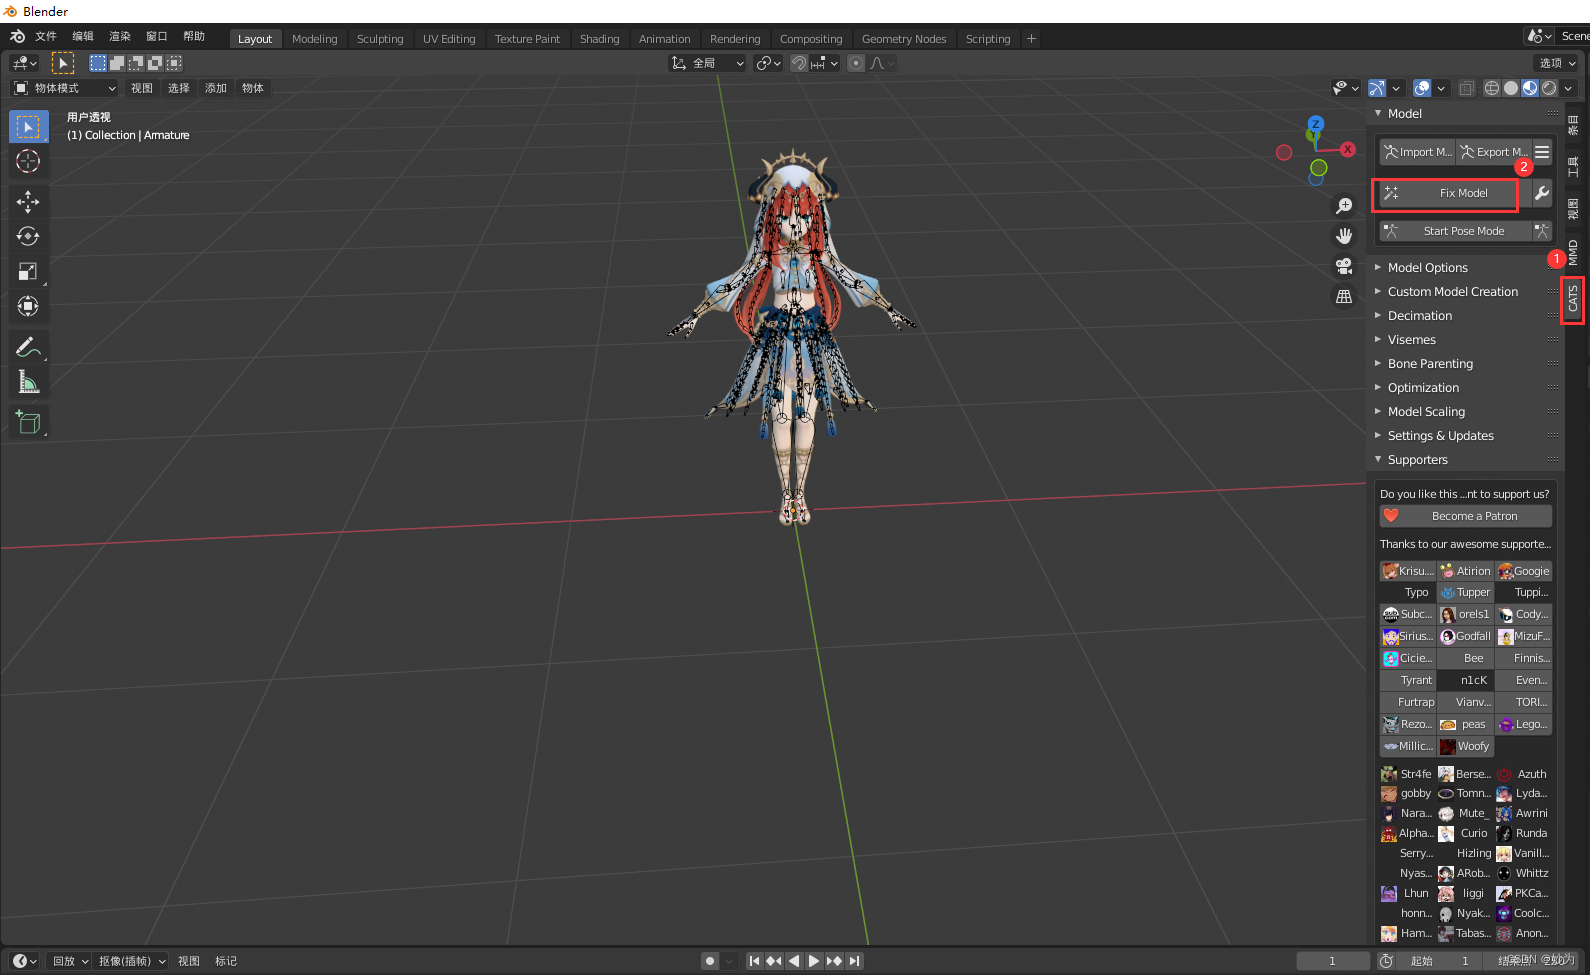Switch to solid viewport shading
1590x975 pixels.
point(1511,88)
